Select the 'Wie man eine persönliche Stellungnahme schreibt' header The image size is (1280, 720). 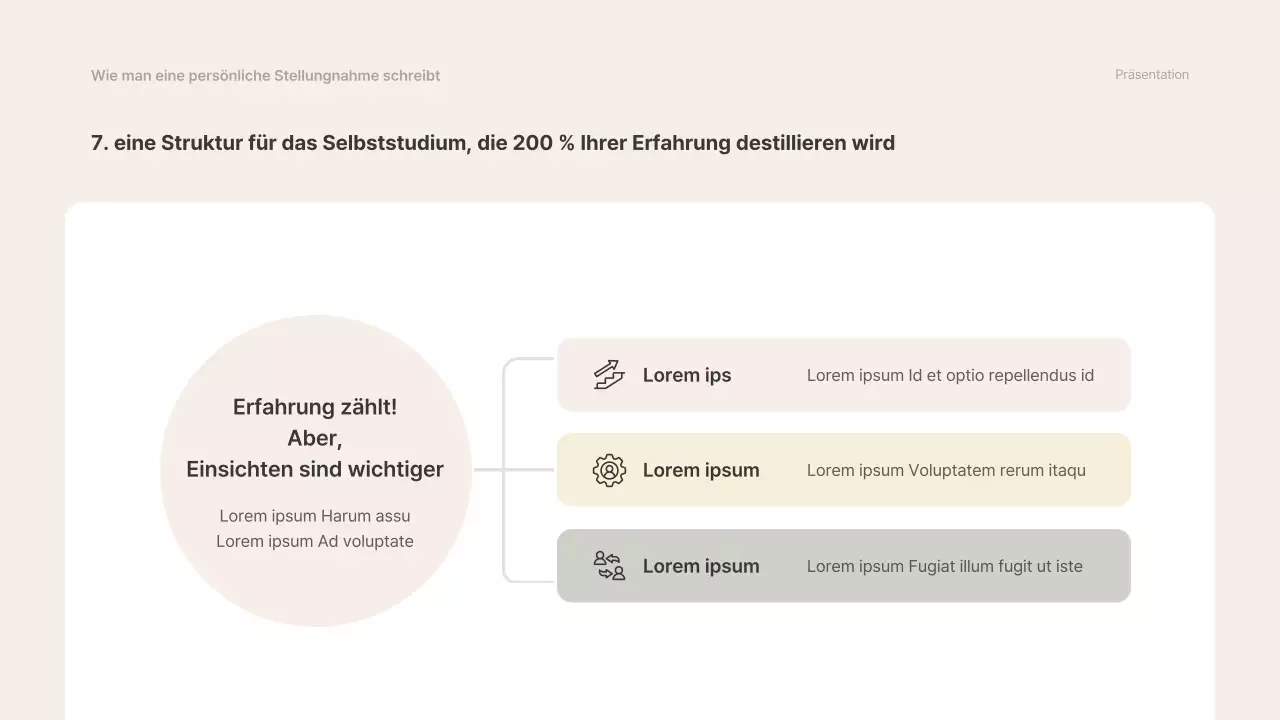(265, 75)
